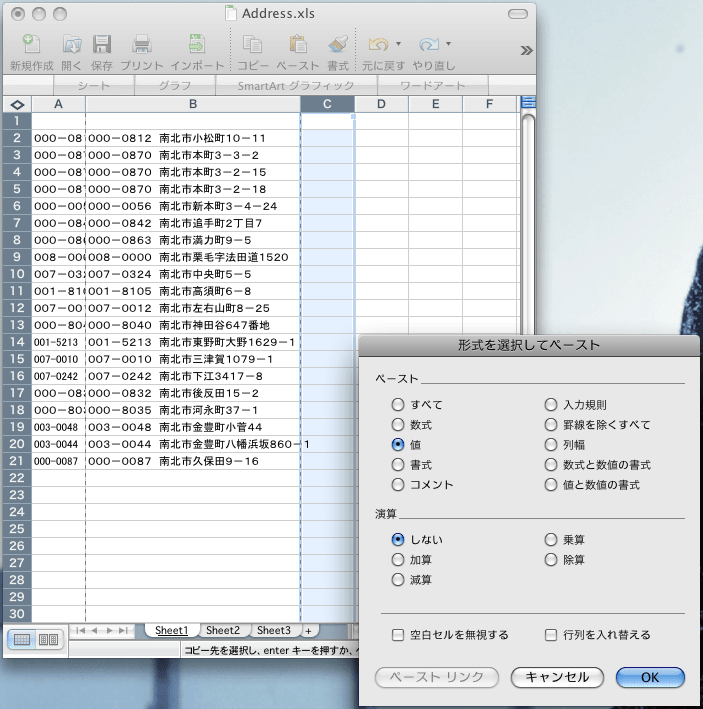Open the Redo history dropdown arrow
Screen dimensions: 703x709
448,44
